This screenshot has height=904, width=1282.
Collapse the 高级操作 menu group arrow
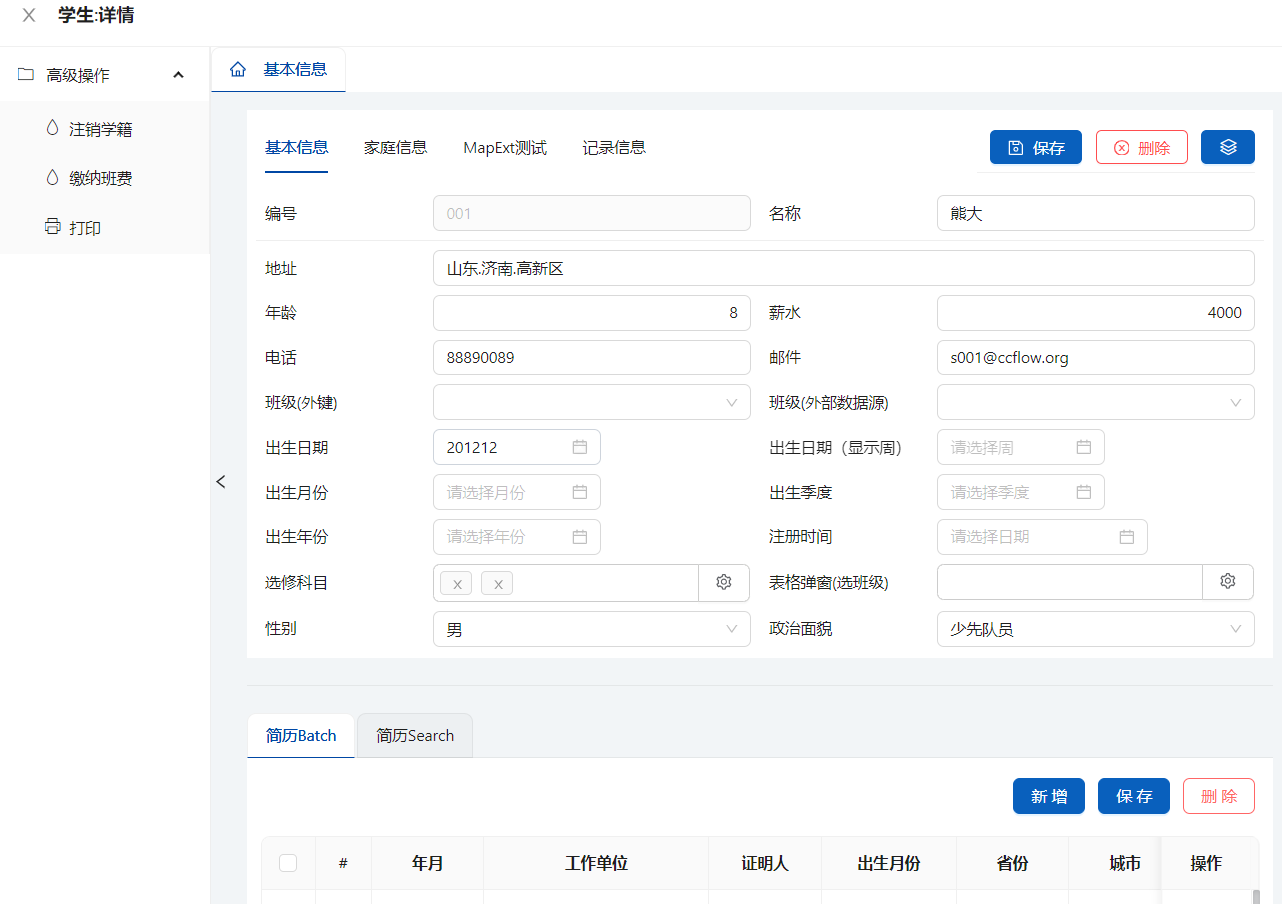coord(179,75)
